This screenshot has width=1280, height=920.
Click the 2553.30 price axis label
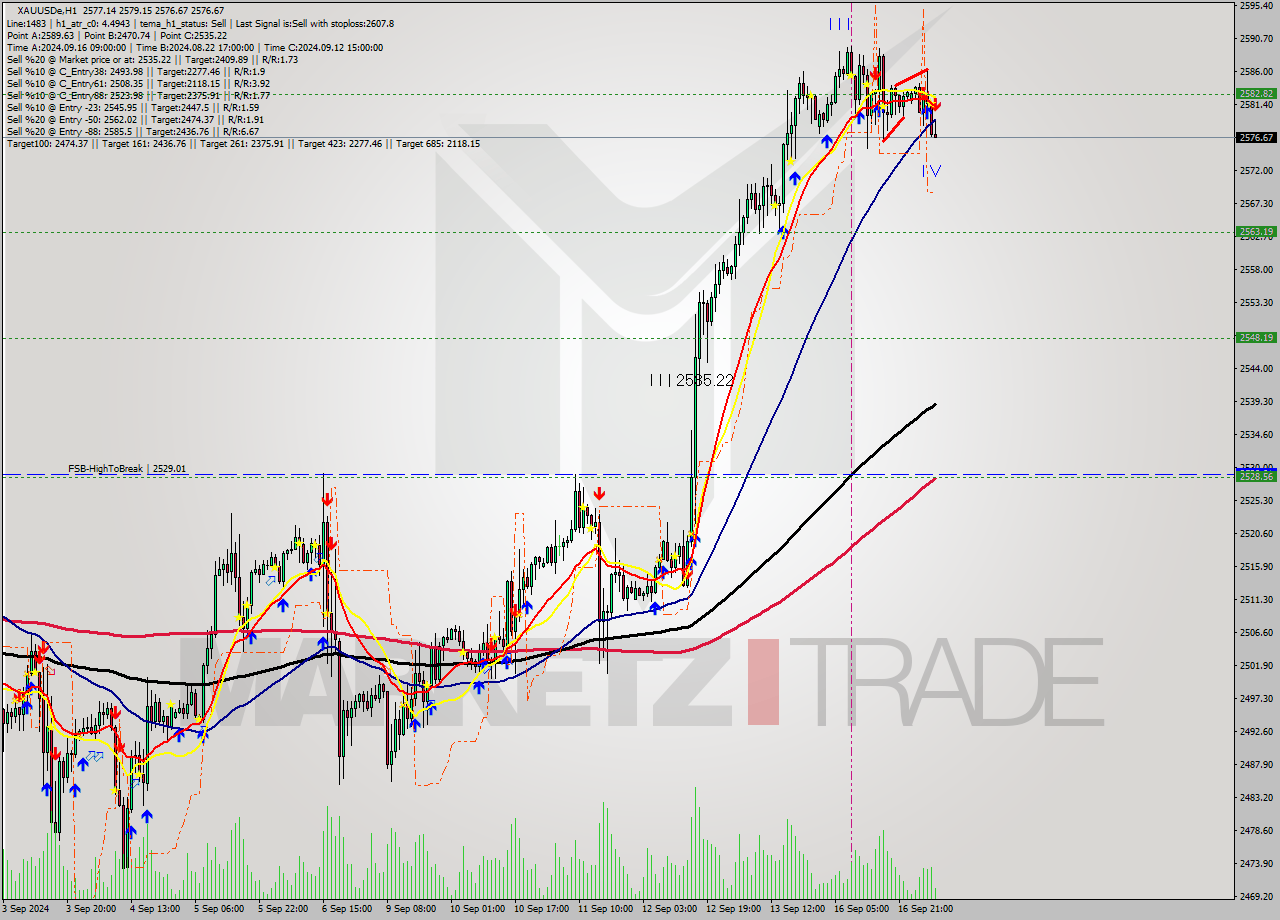tap(1256, 303)
